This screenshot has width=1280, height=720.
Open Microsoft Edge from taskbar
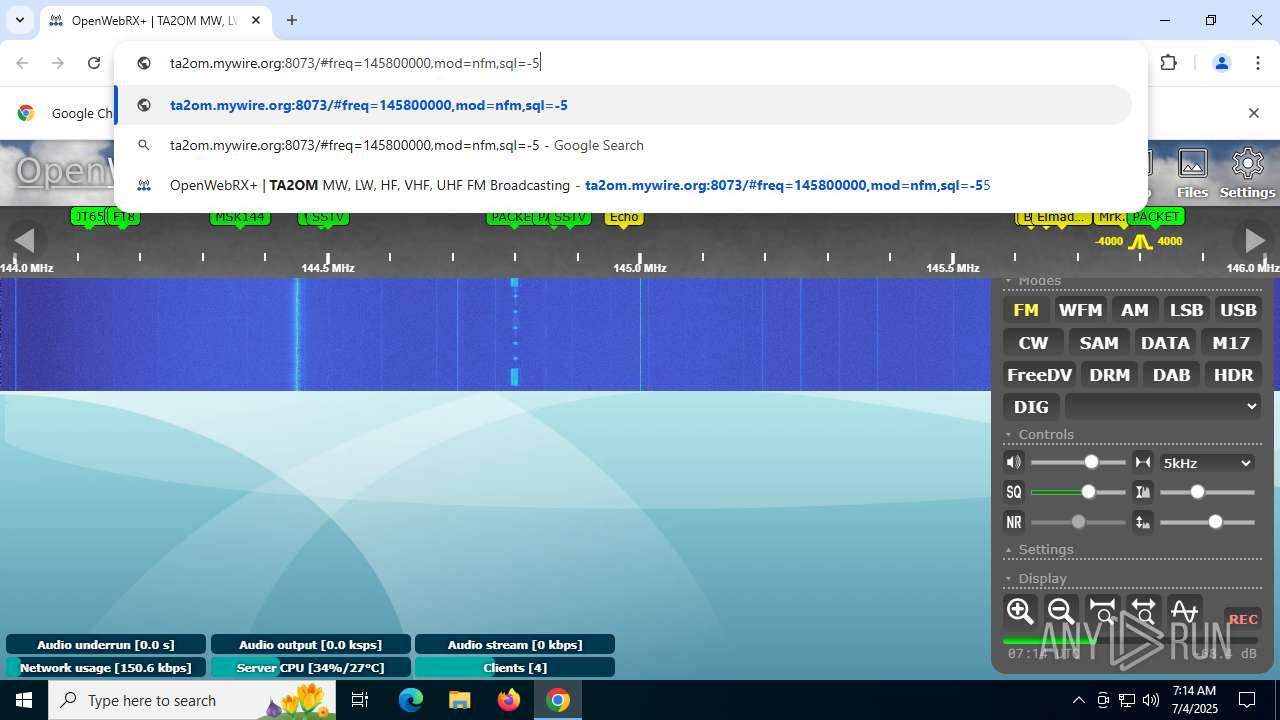click(411, 700)
